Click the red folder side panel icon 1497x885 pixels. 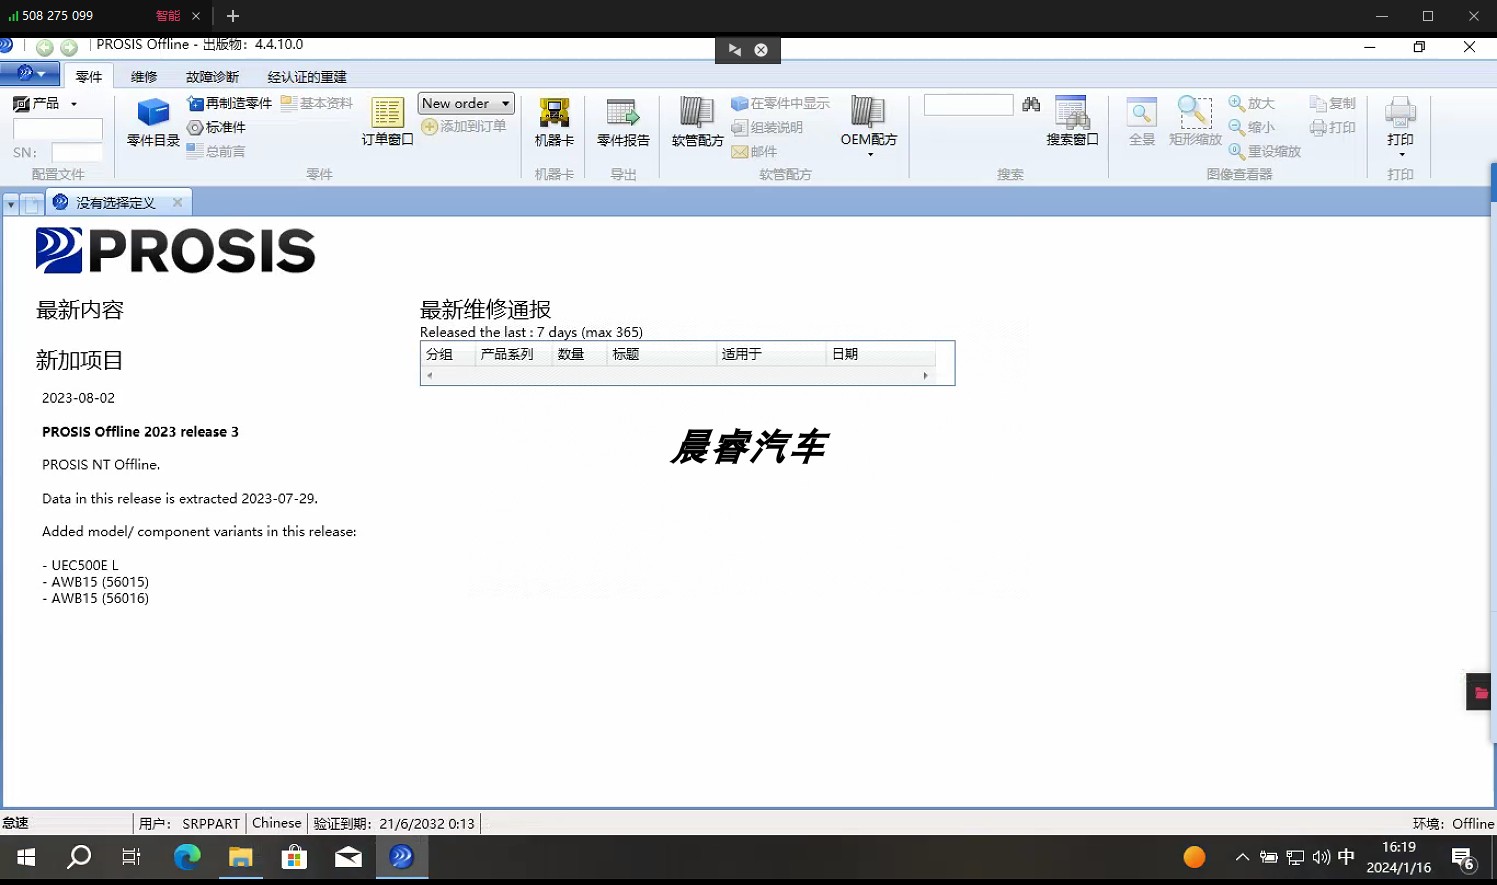pos(1480,692)
